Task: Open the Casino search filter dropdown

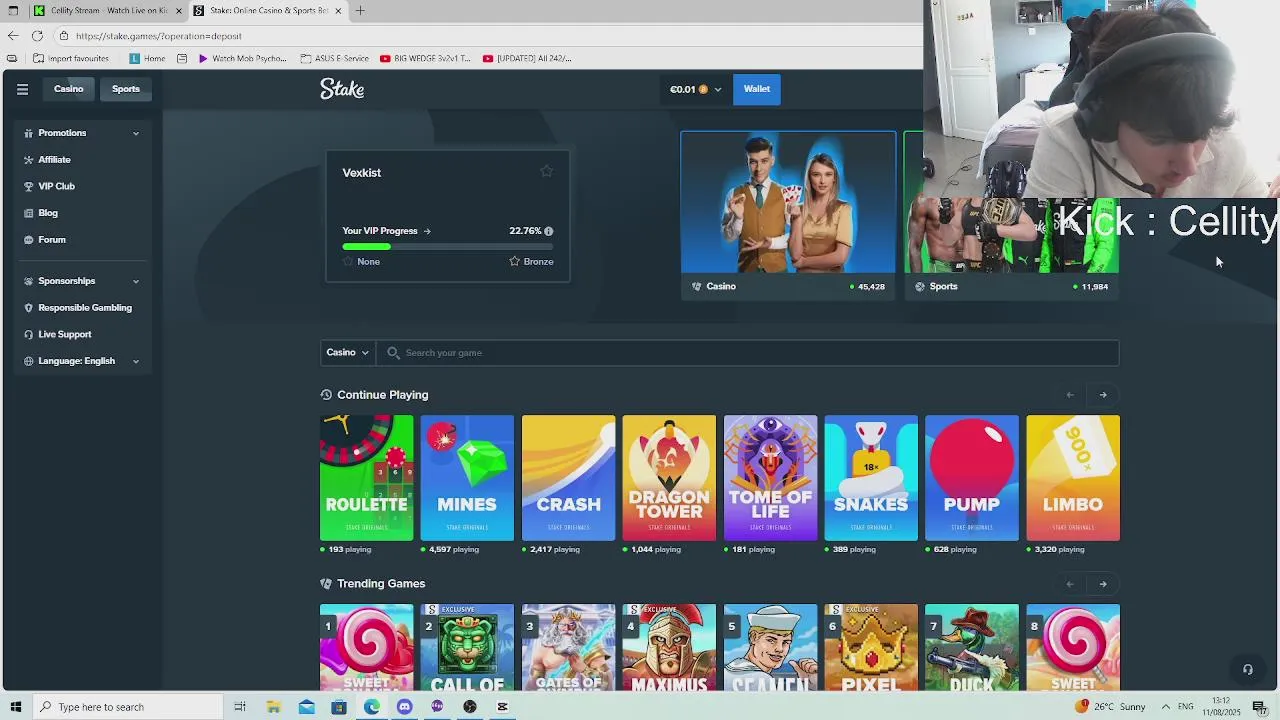Action: click(x=347, y=352)
